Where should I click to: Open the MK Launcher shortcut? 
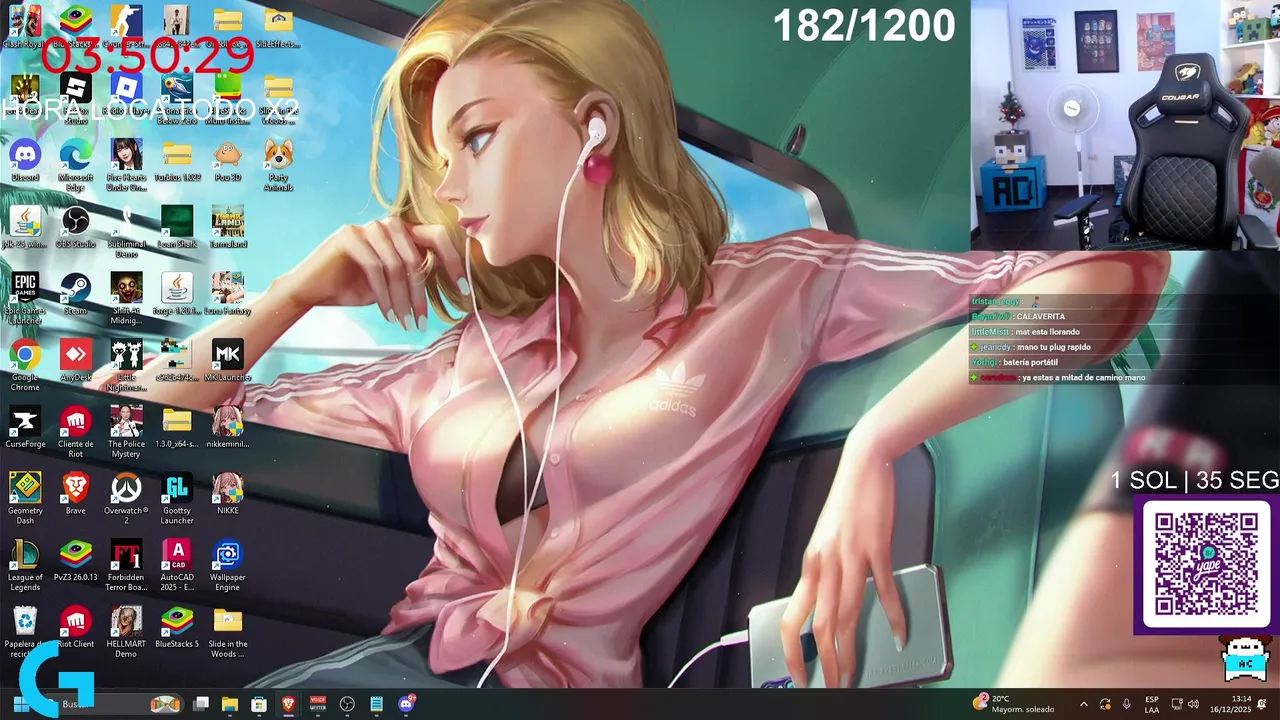click(x=228, y=361)
